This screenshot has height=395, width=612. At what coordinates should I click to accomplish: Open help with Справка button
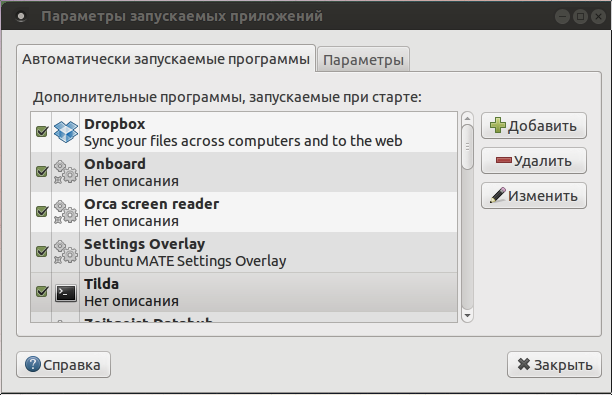(x=63, y=365)
